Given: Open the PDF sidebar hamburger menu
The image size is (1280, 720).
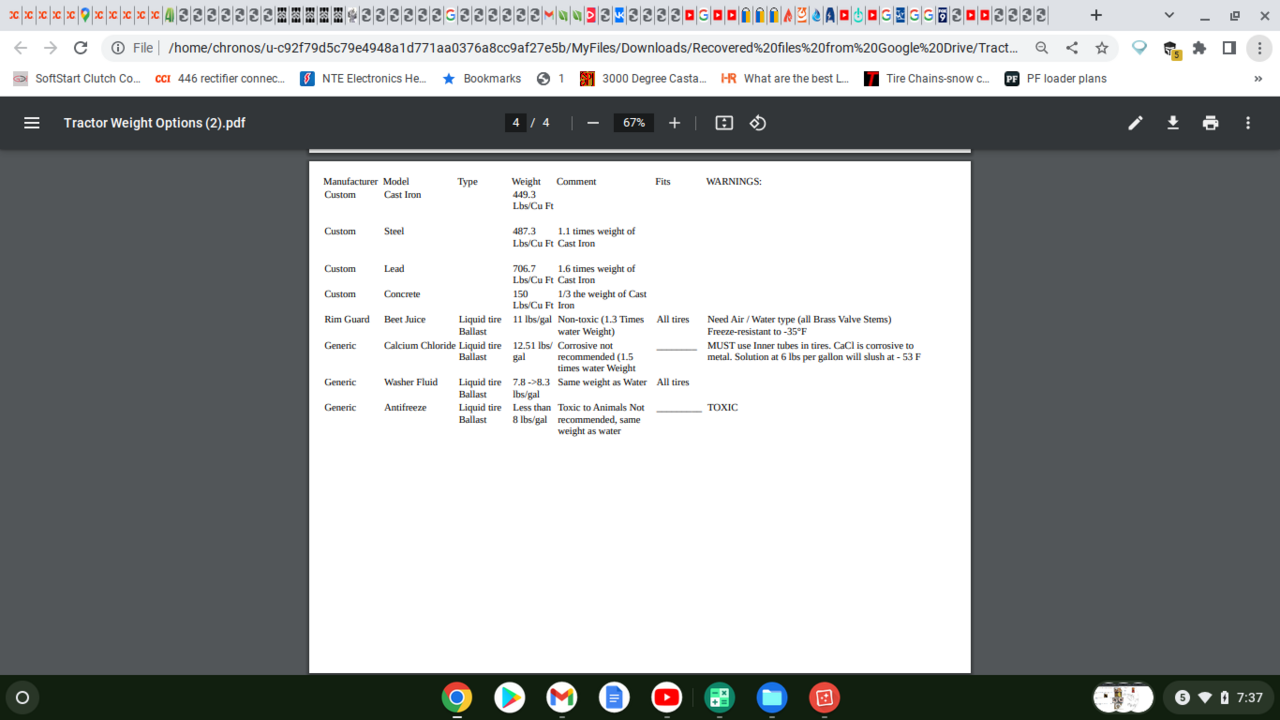Looking at the screenshot, I should [x=31, y=123].
